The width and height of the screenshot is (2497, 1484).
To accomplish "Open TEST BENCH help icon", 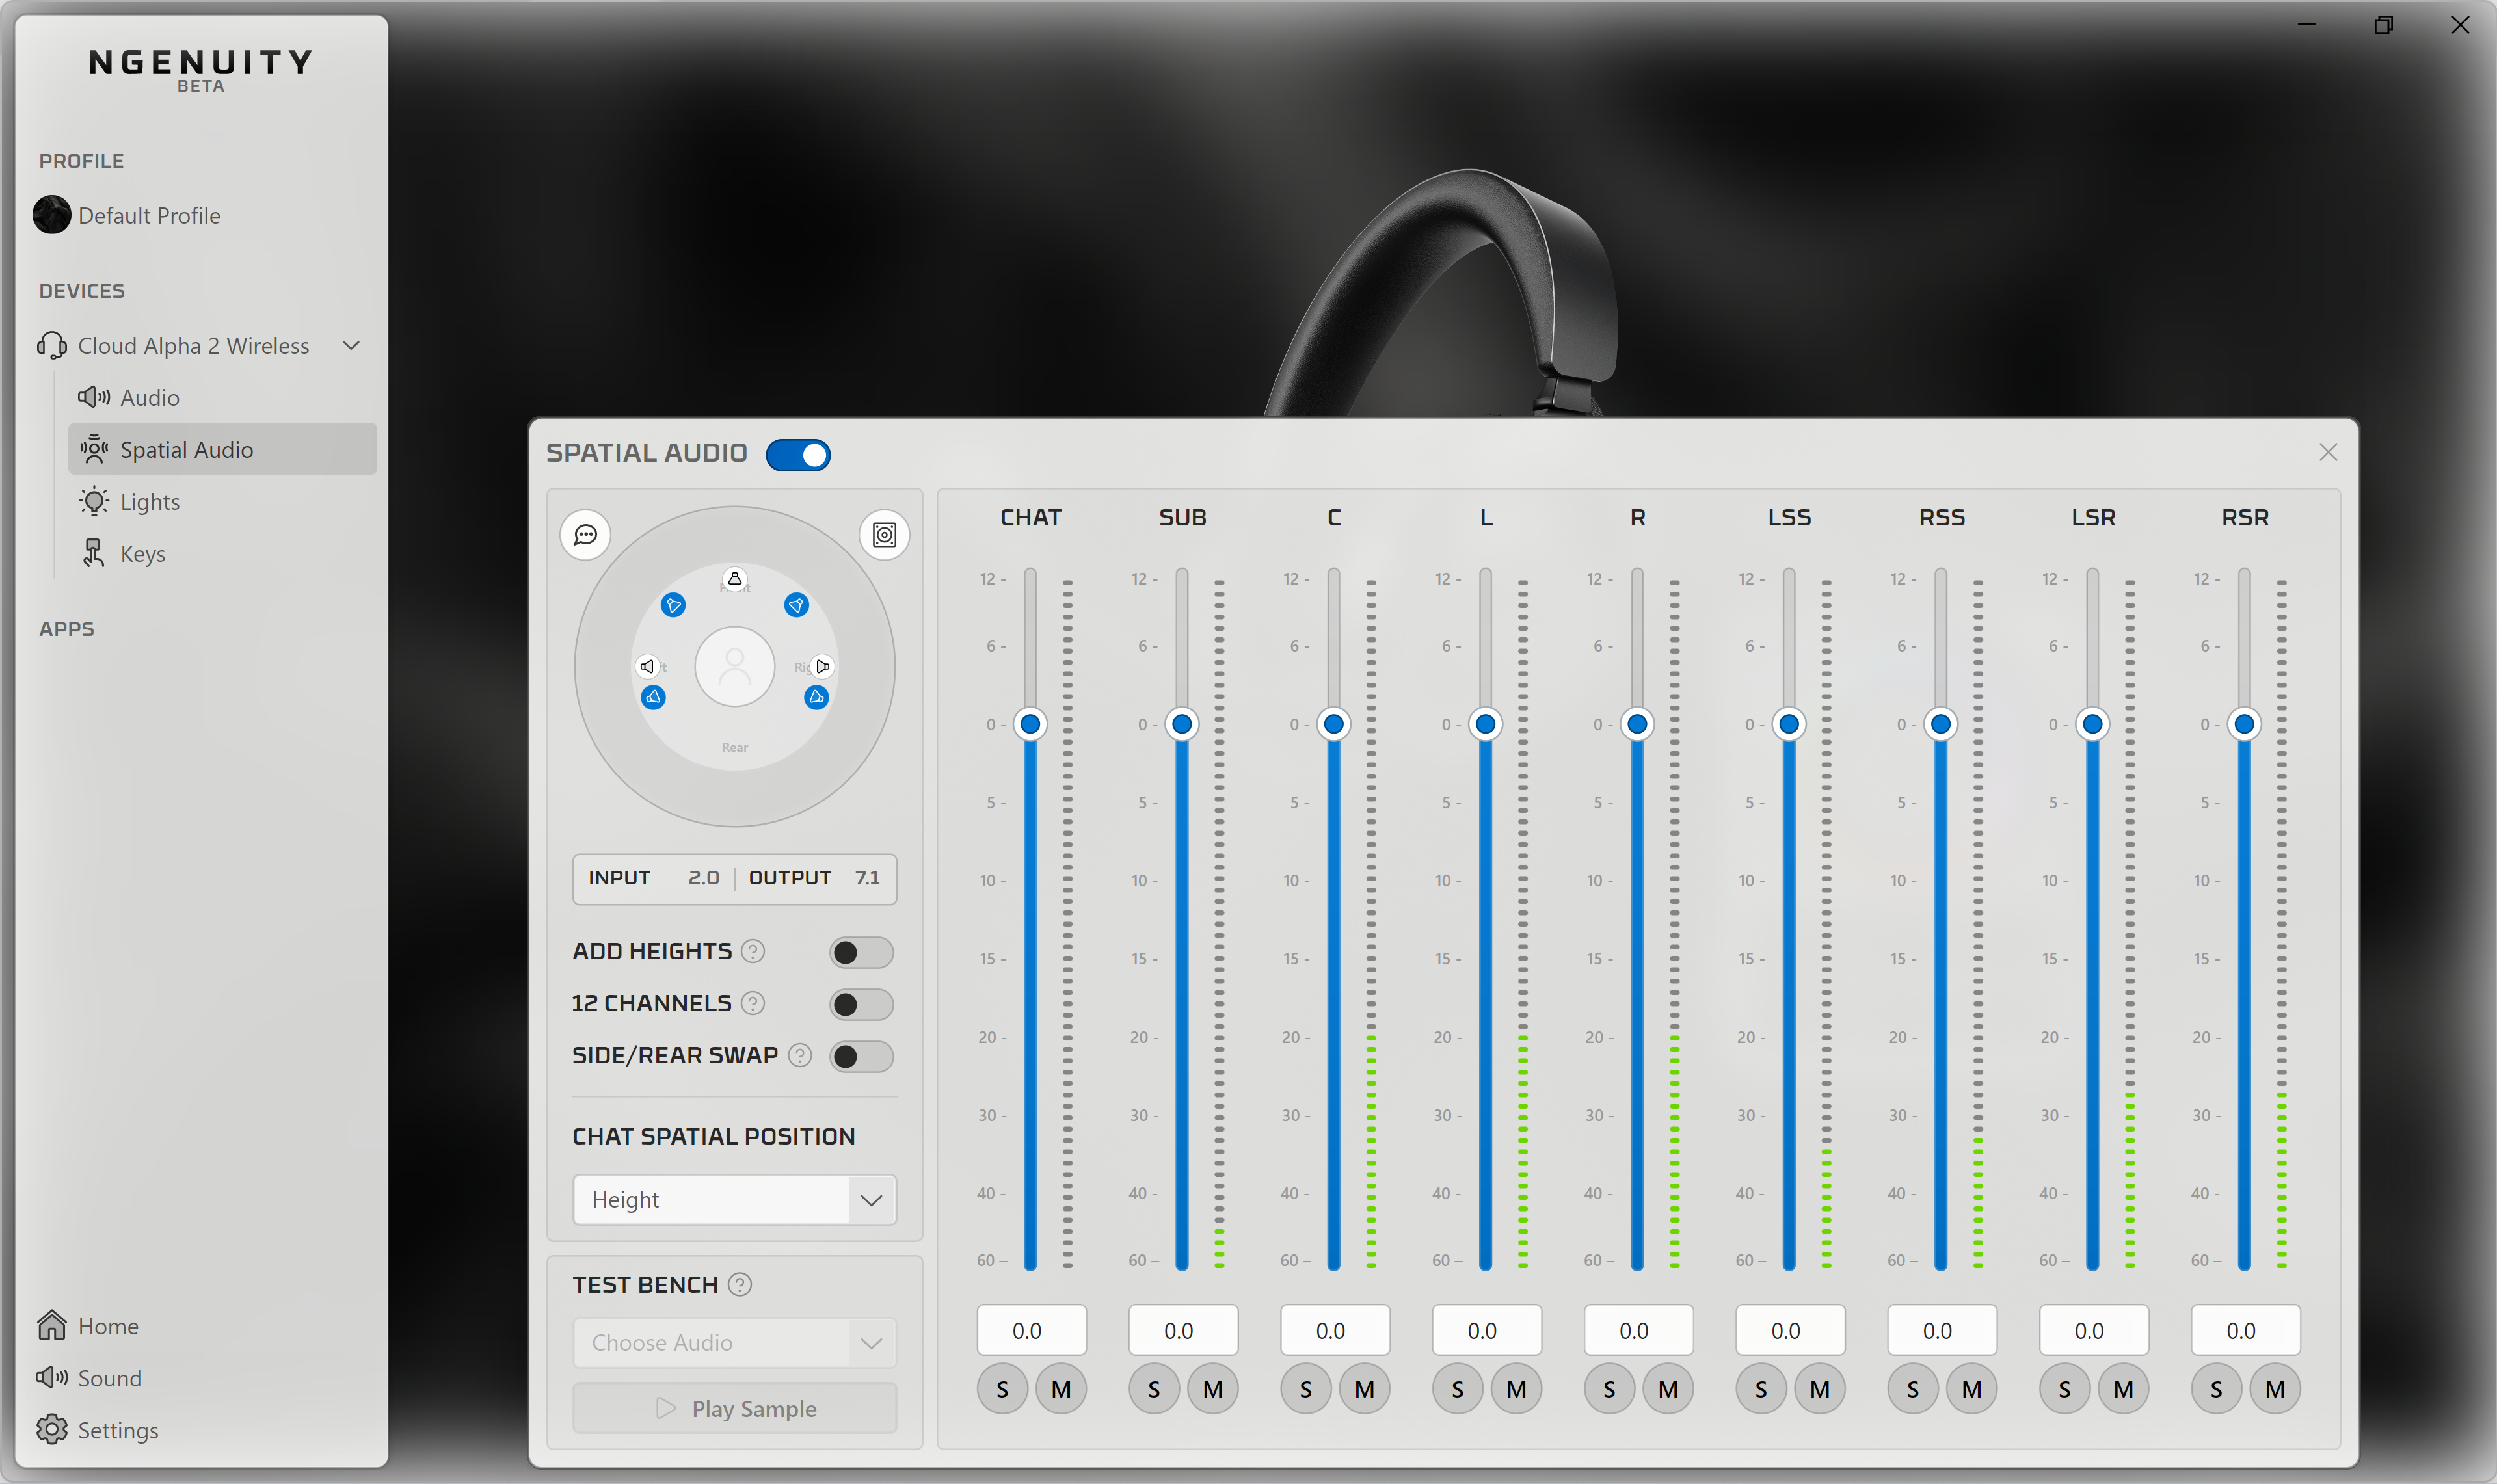I will 740,1284.
